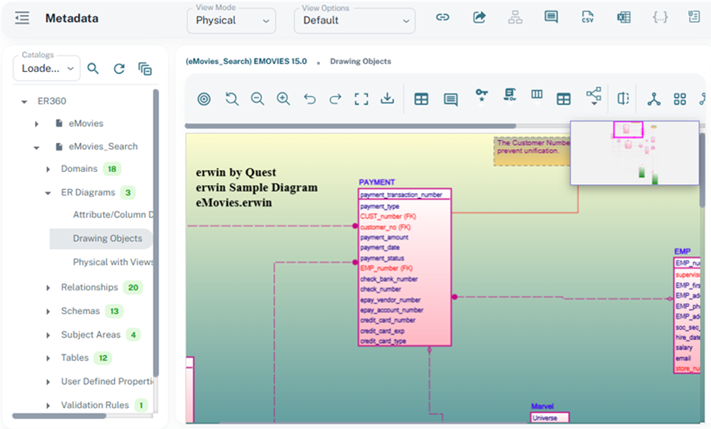Click the columns display icon
This screenshot has width=711, height=429.
coord(537,95)
